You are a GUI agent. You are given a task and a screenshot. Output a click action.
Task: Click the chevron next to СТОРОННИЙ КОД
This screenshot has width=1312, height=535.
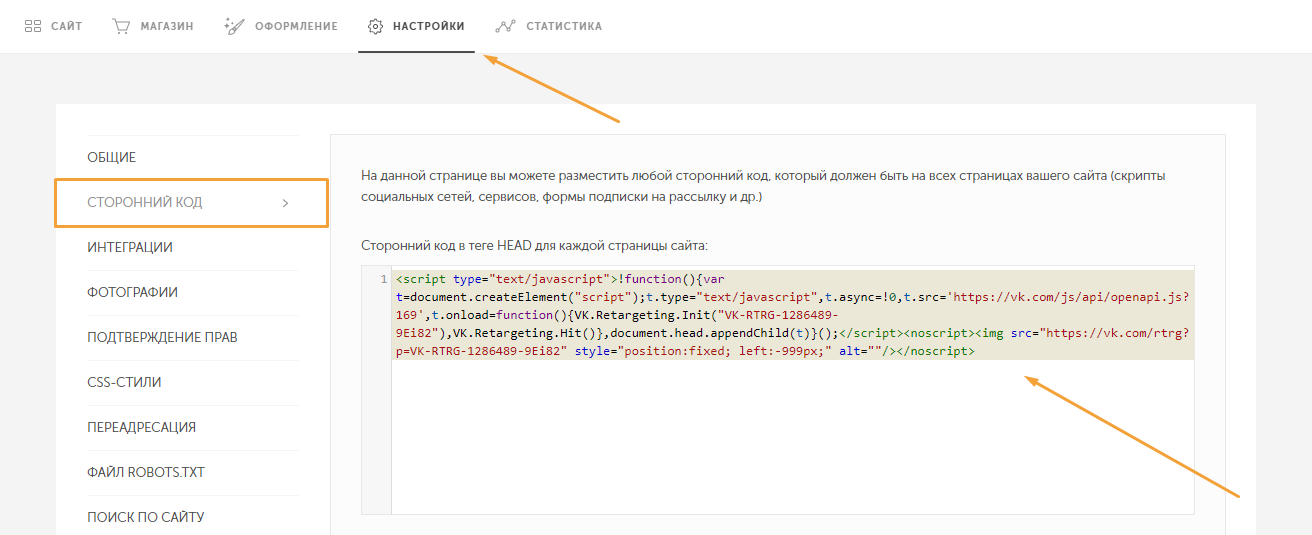click(x=285, y=203)
